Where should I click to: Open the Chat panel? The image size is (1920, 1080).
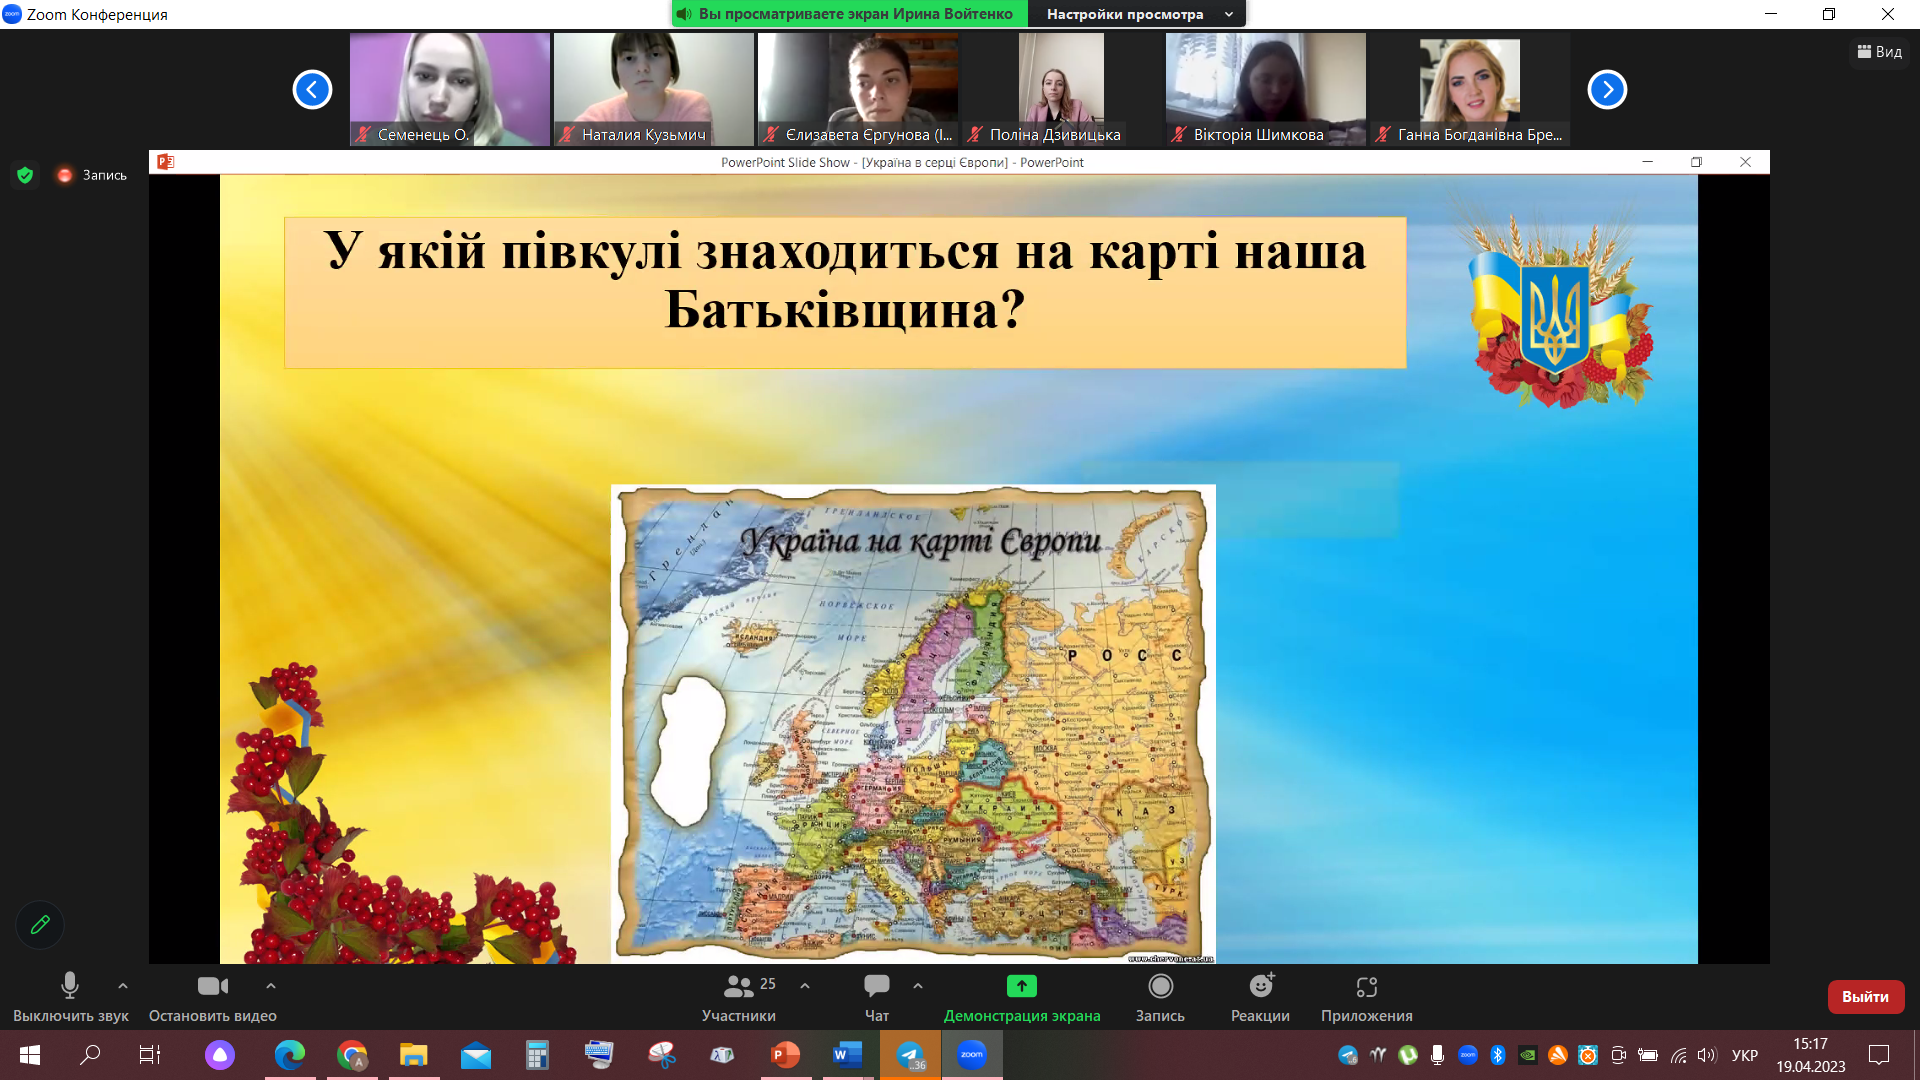coord(877,997)
